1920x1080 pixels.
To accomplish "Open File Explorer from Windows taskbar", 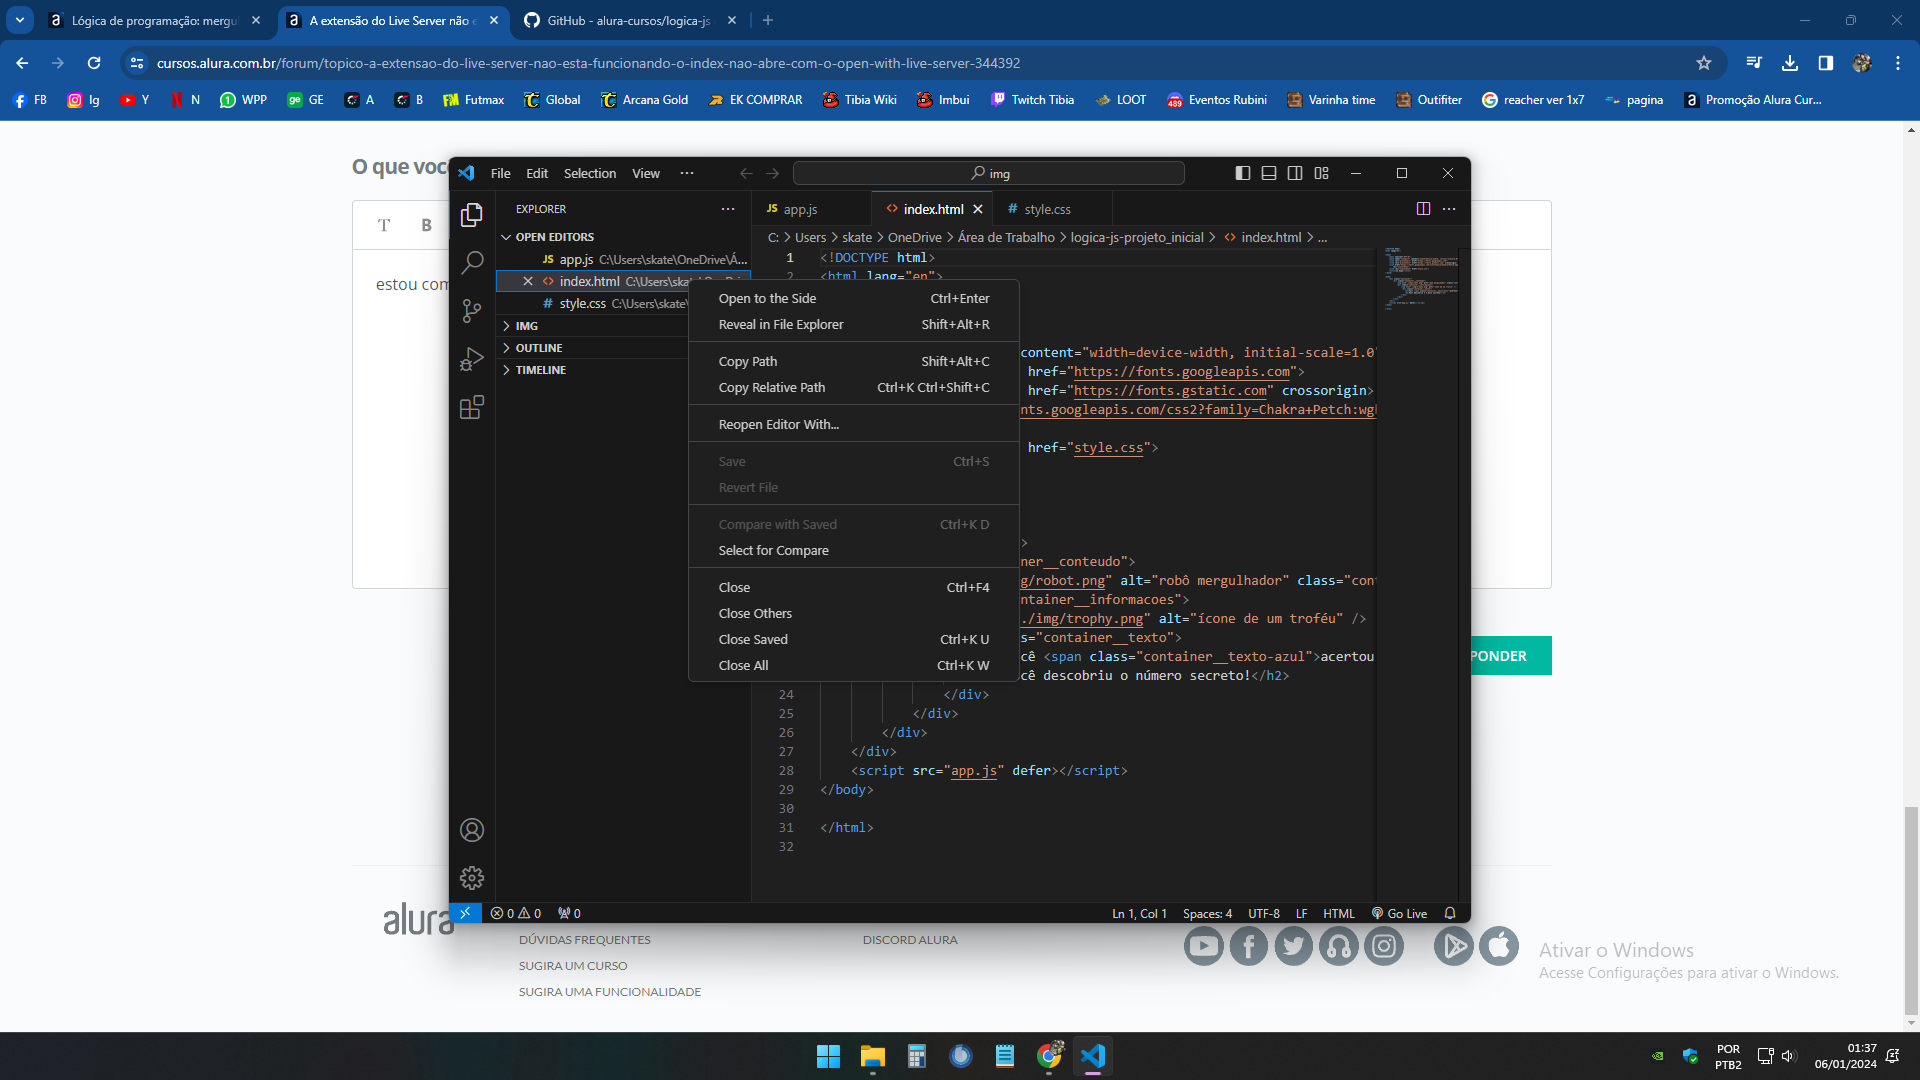I will [x=873, y=1056].
